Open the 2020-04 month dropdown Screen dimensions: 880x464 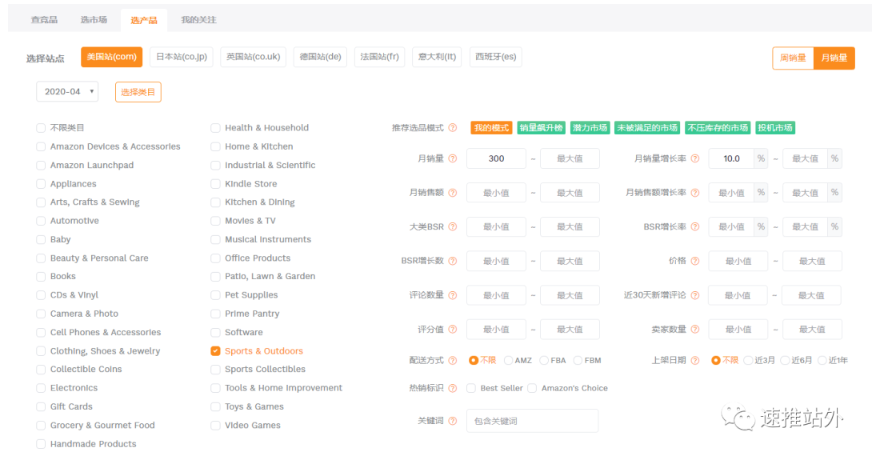[67, 91]
